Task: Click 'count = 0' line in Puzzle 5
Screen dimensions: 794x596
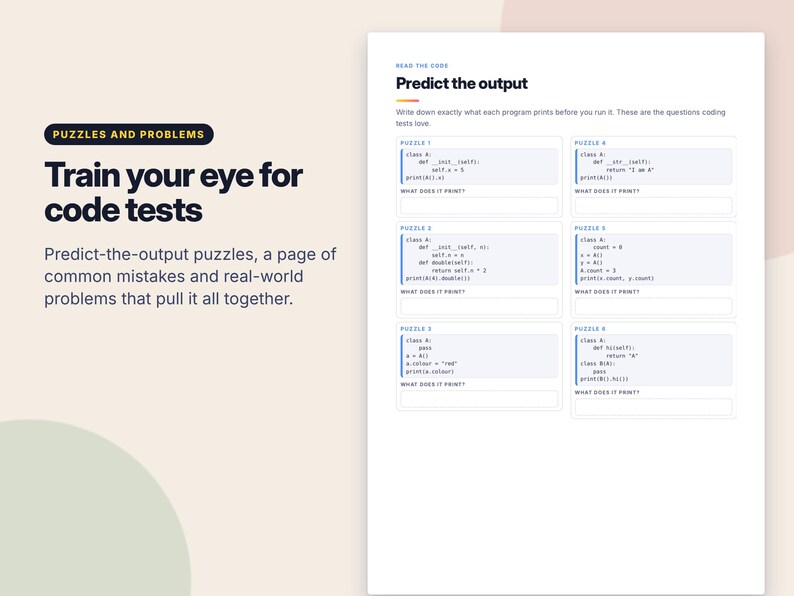Action: coord(608,248)
